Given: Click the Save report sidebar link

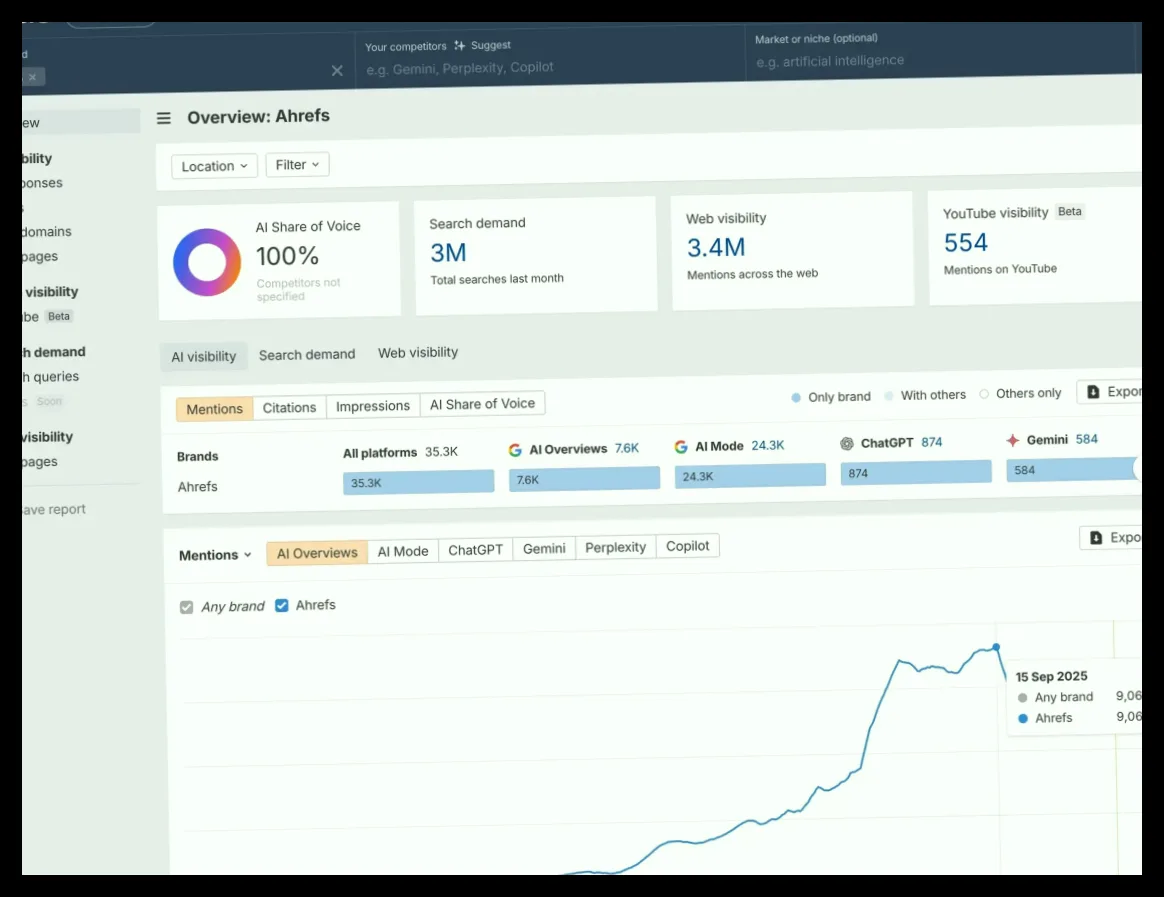Looking at the screenshot, I should click(x=53, y=509).
